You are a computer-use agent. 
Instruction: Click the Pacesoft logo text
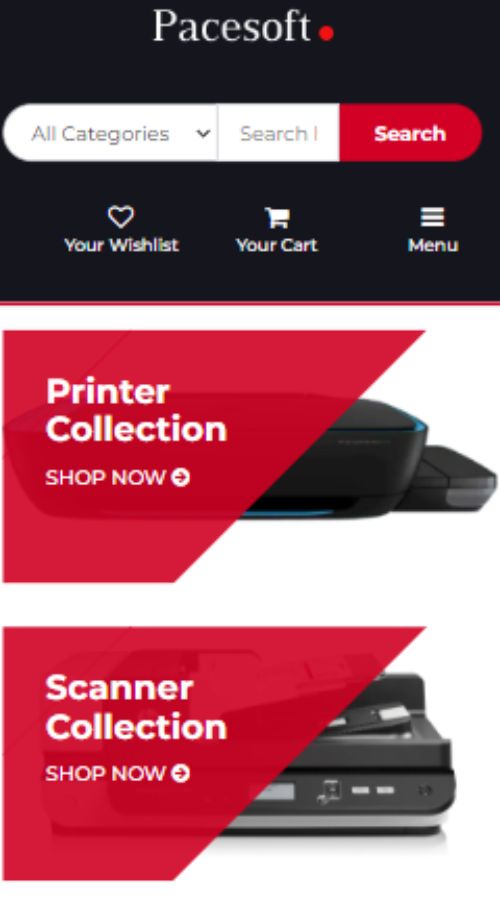(x=231, y=26)
